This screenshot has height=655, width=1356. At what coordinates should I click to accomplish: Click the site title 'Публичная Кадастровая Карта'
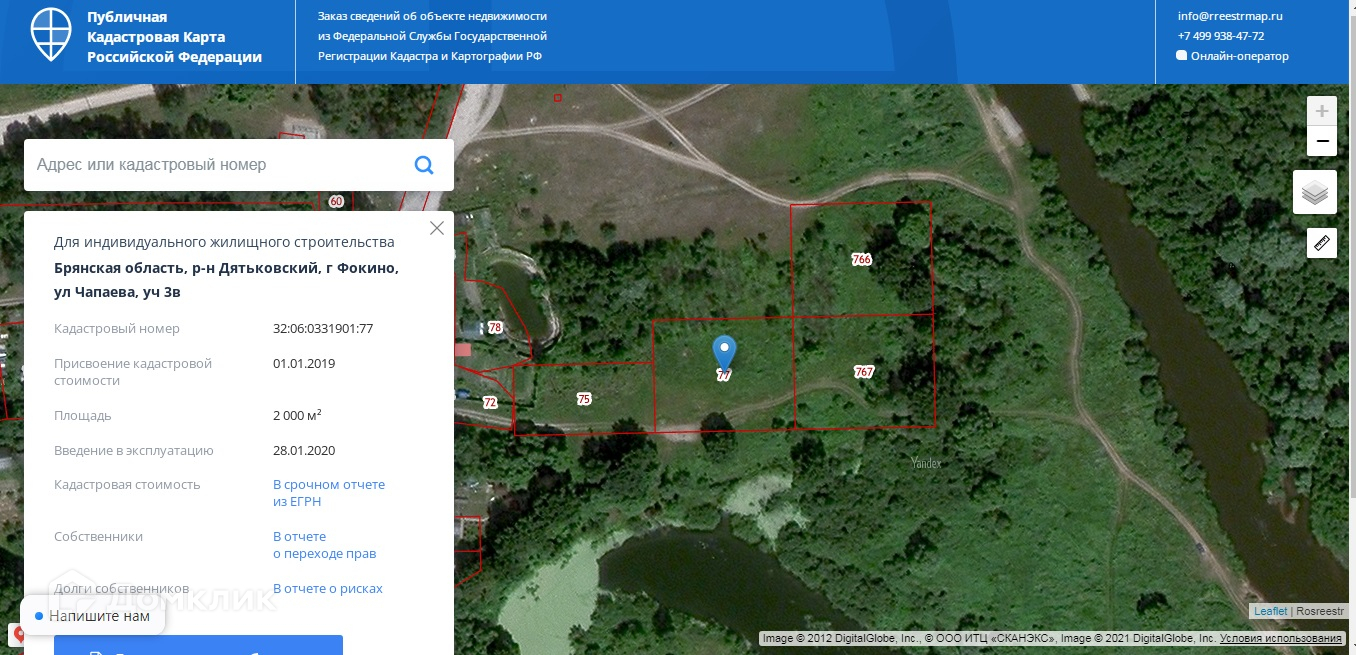174,37
